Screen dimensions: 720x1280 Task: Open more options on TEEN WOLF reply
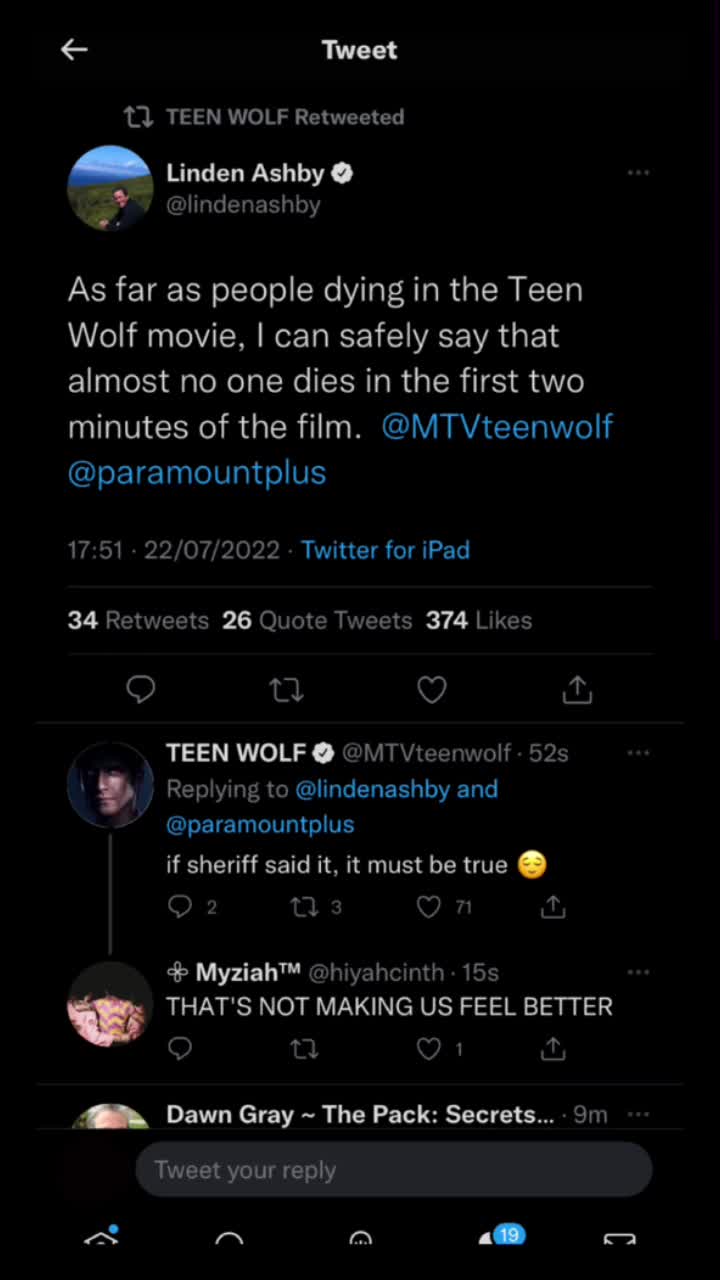click(x=638, y=753)
